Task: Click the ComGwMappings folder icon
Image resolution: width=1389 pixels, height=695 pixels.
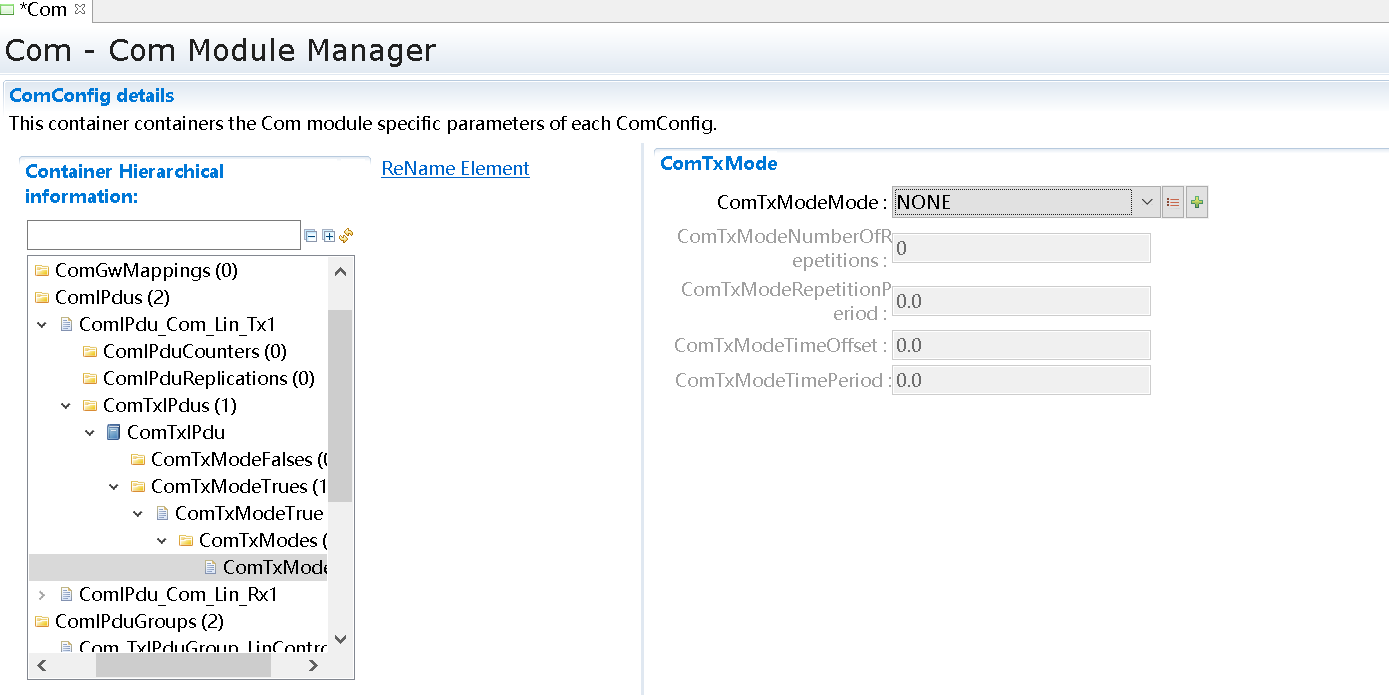Action: tap(41, 271)
